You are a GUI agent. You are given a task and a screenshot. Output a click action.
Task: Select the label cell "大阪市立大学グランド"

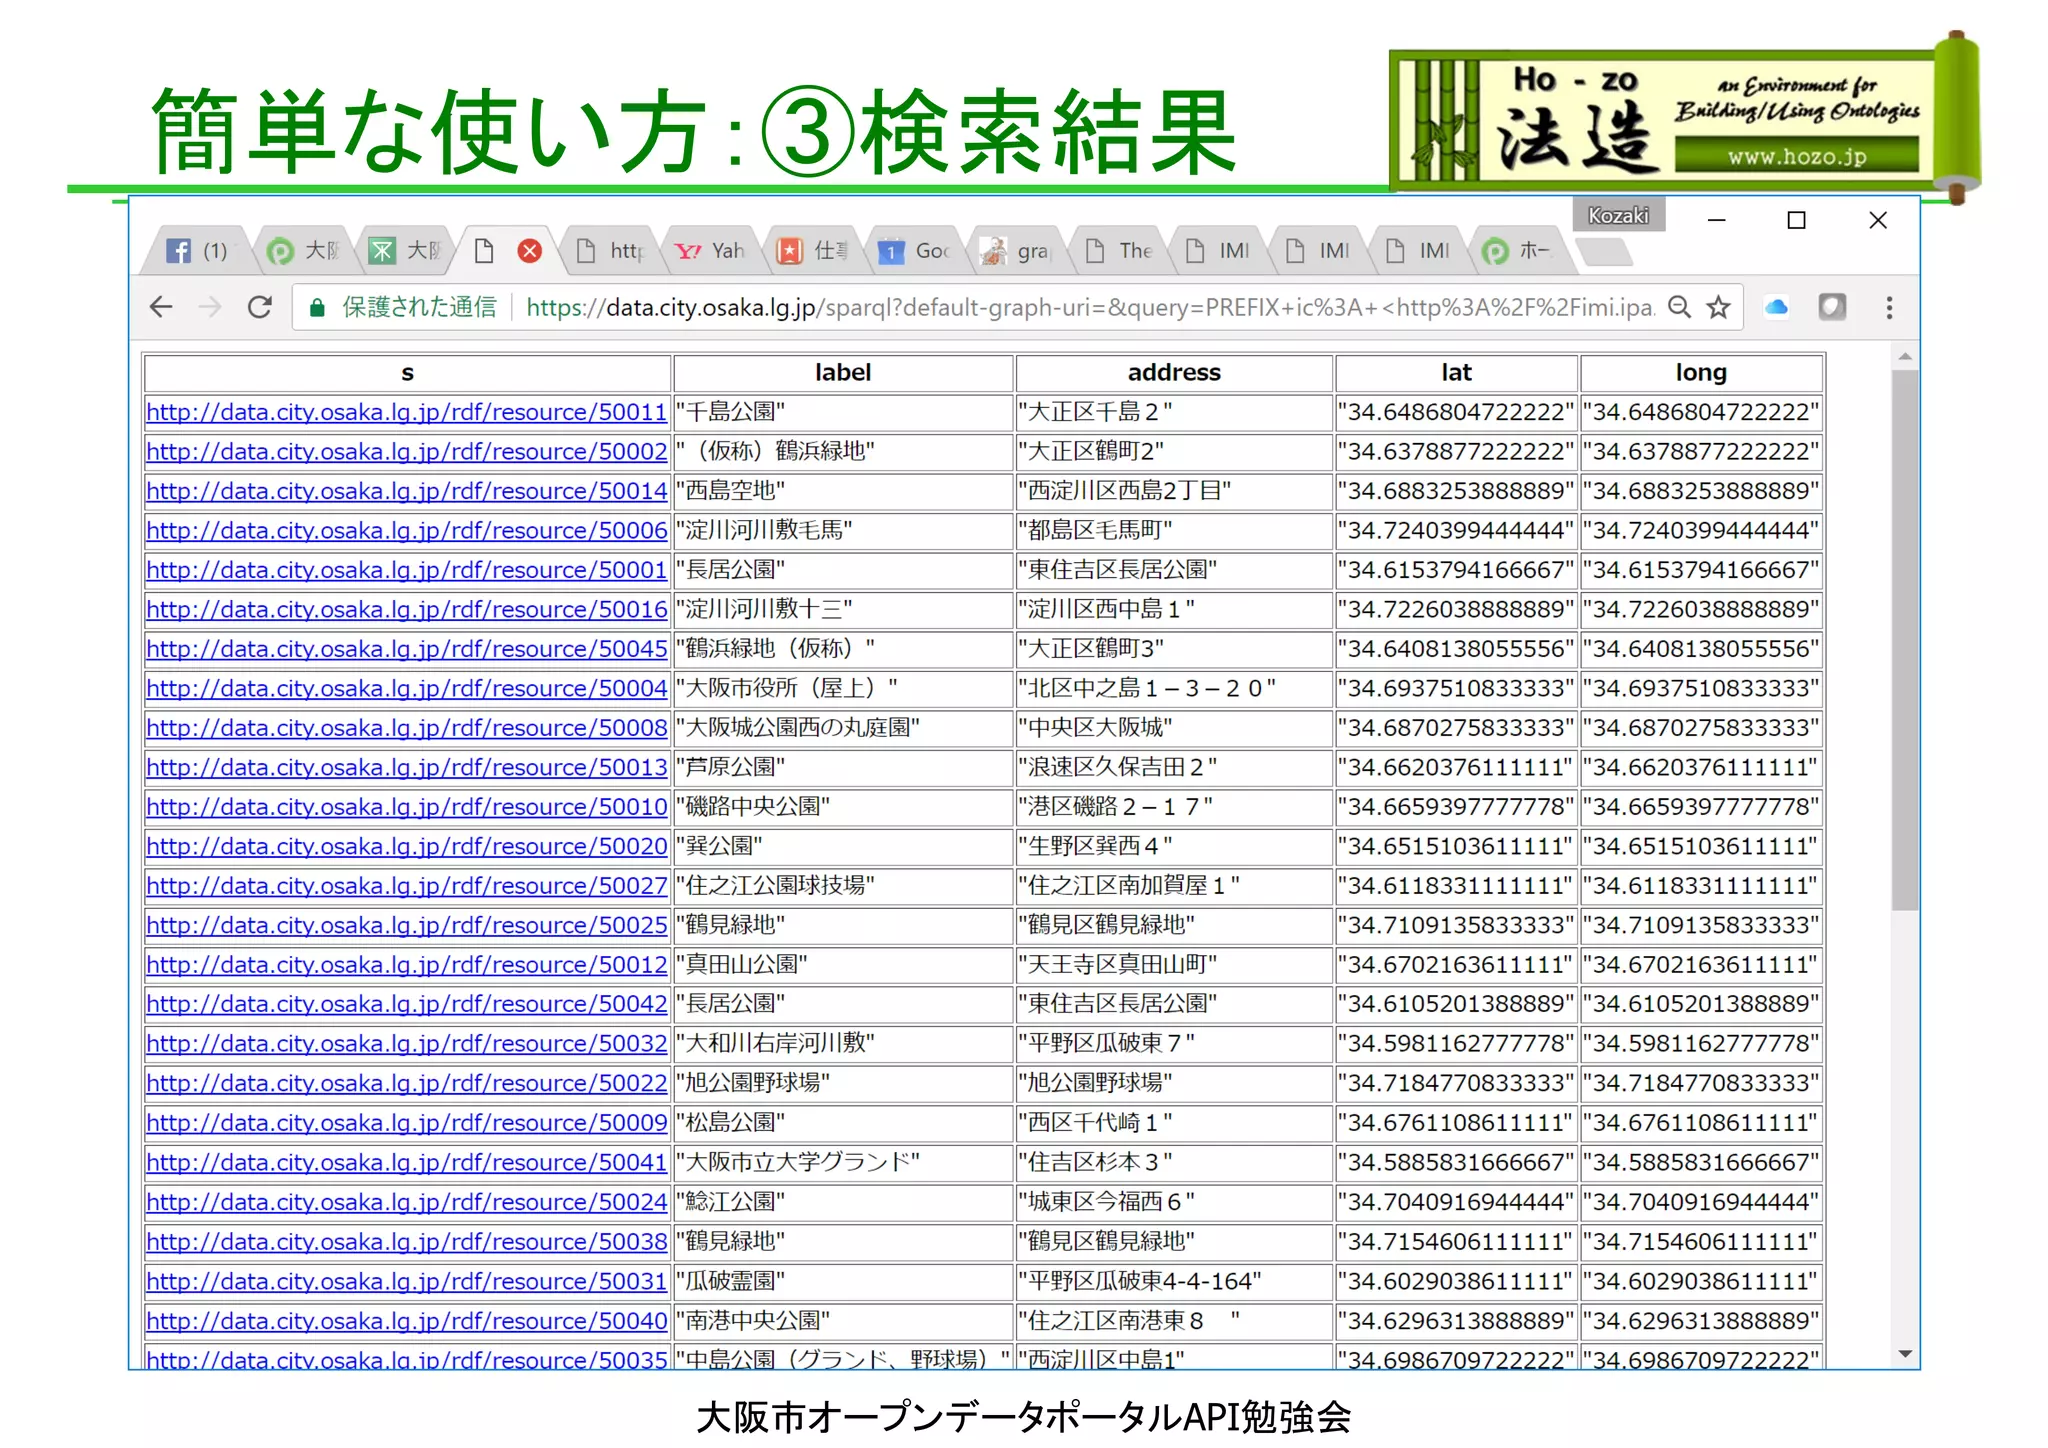(843, 1162)
